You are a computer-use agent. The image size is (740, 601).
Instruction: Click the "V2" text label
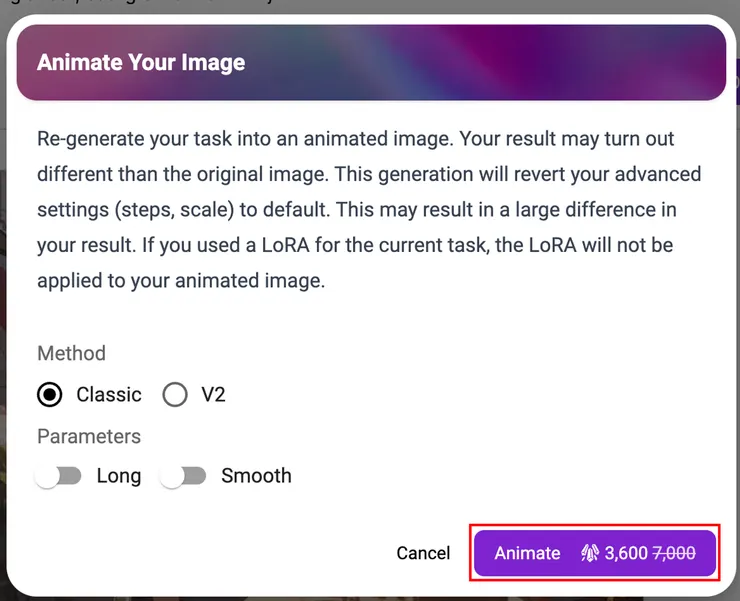213,395
